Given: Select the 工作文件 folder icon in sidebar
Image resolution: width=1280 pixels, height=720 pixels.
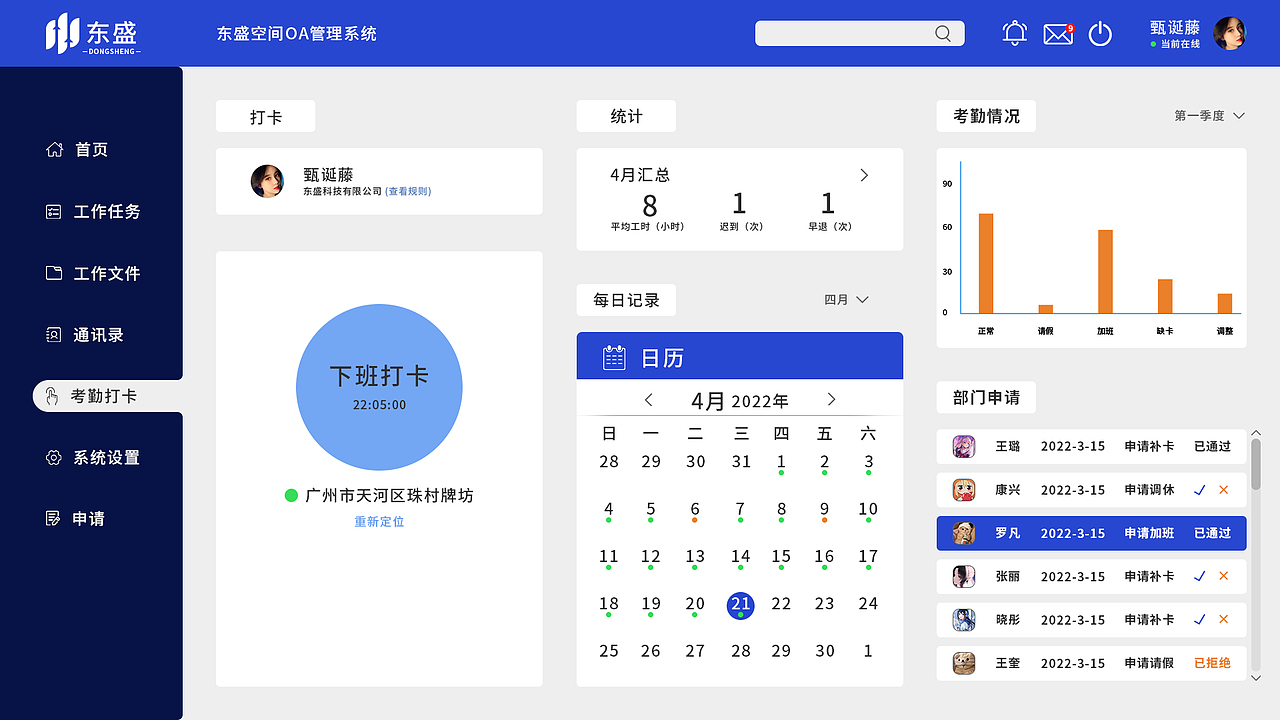Looking at the screenshot, I should 53,273.
